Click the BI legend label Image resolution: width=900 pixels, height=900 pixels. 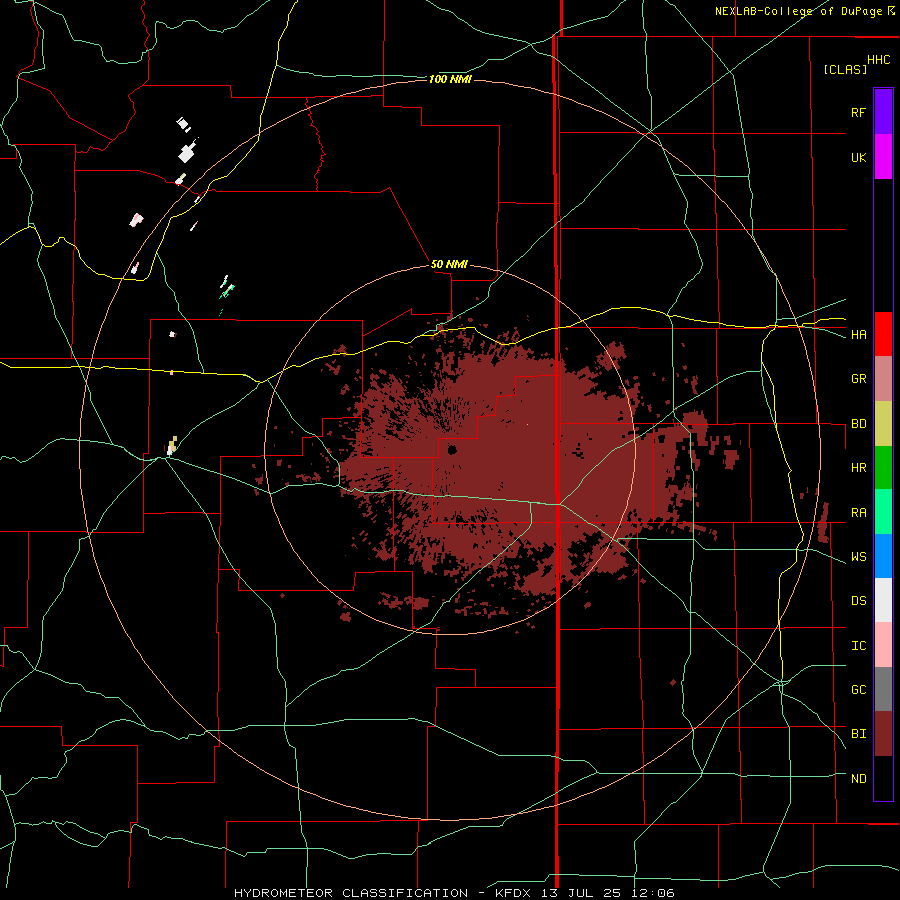coord(858,734)
